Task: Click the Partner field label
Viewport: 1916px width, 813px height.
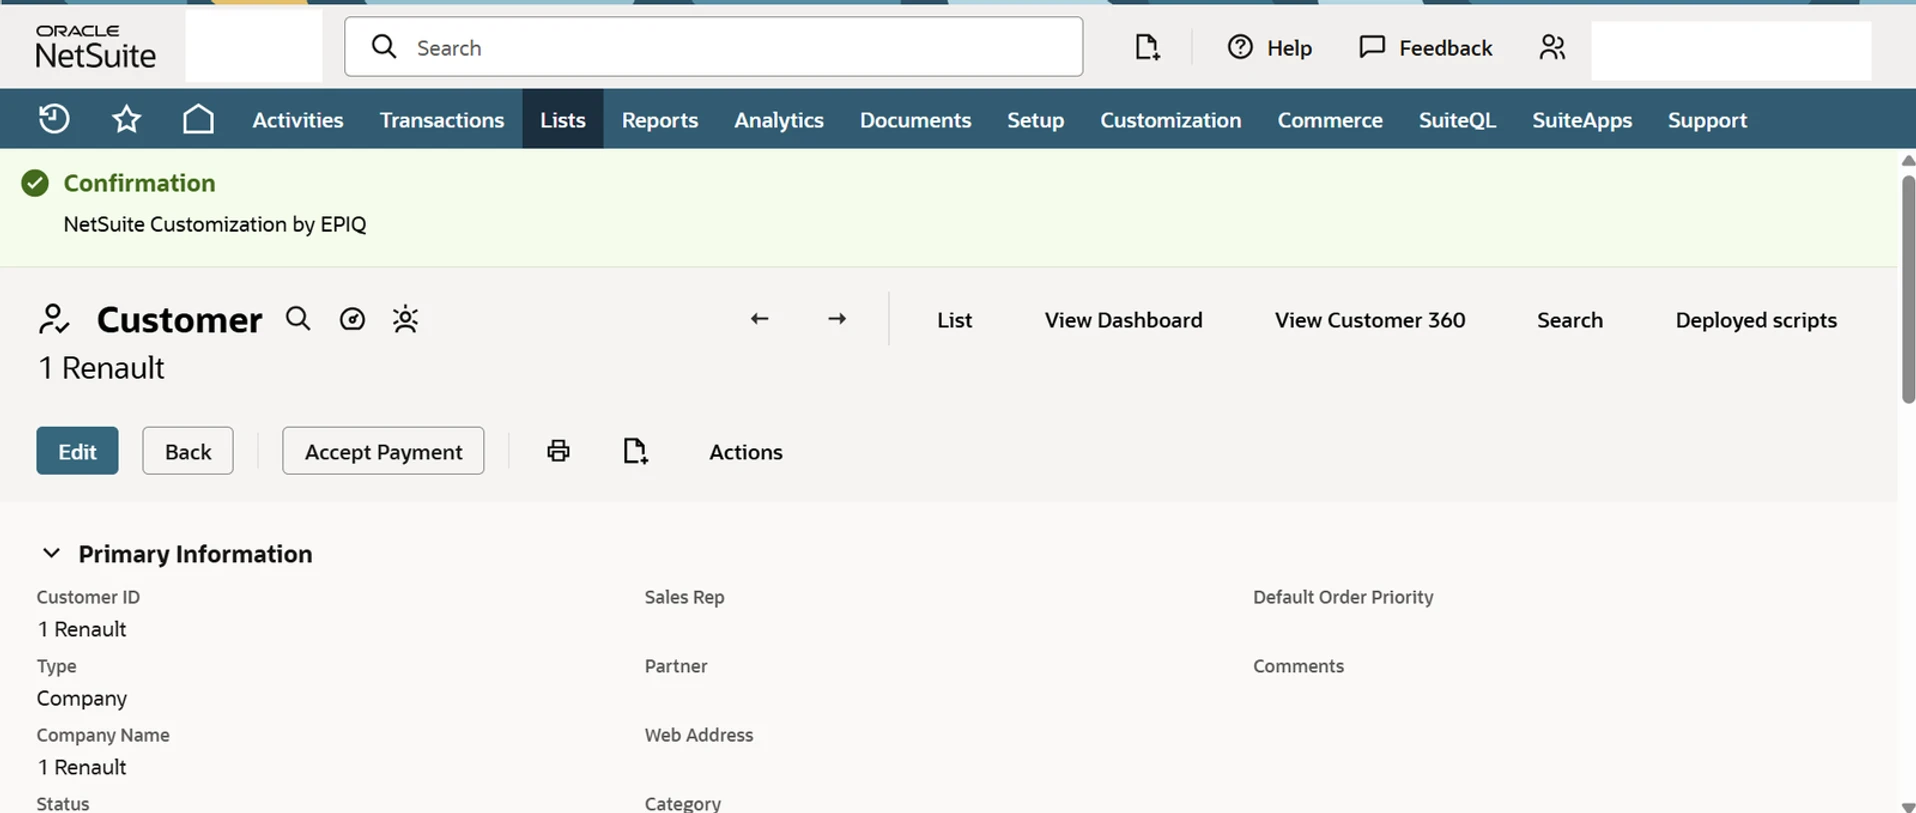Action: coord(676,666)
